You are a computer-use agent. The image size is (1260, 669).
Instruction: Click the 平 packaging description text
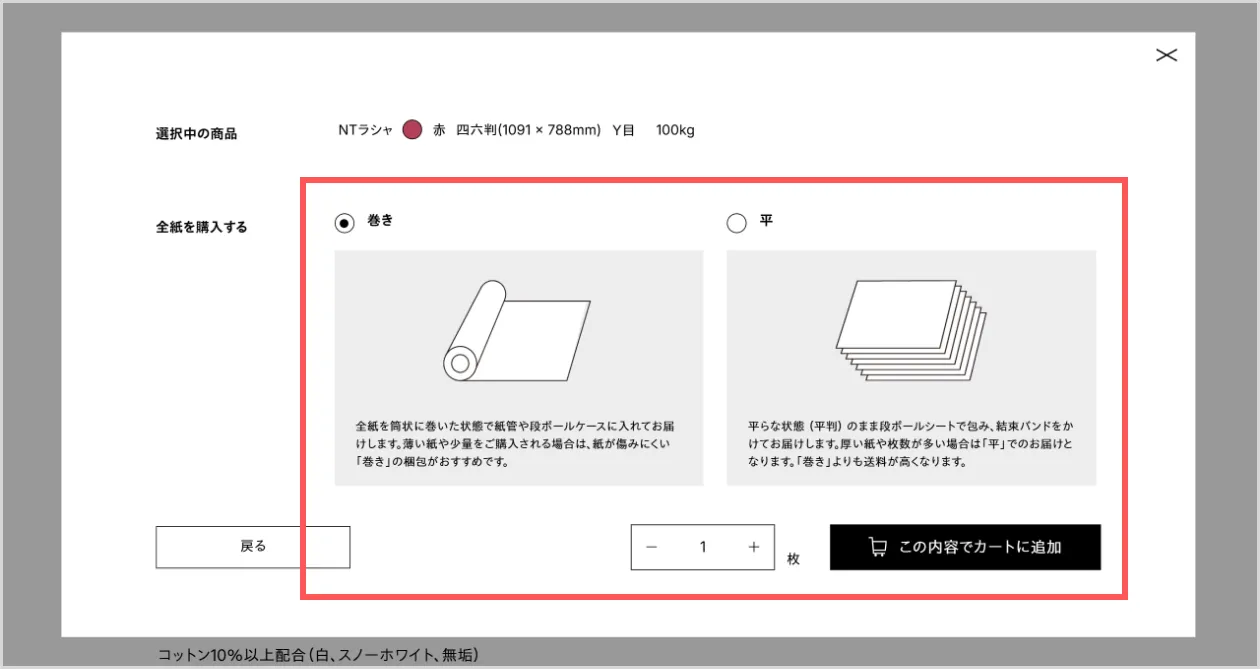pyautogui.click(x=910, y=445)
